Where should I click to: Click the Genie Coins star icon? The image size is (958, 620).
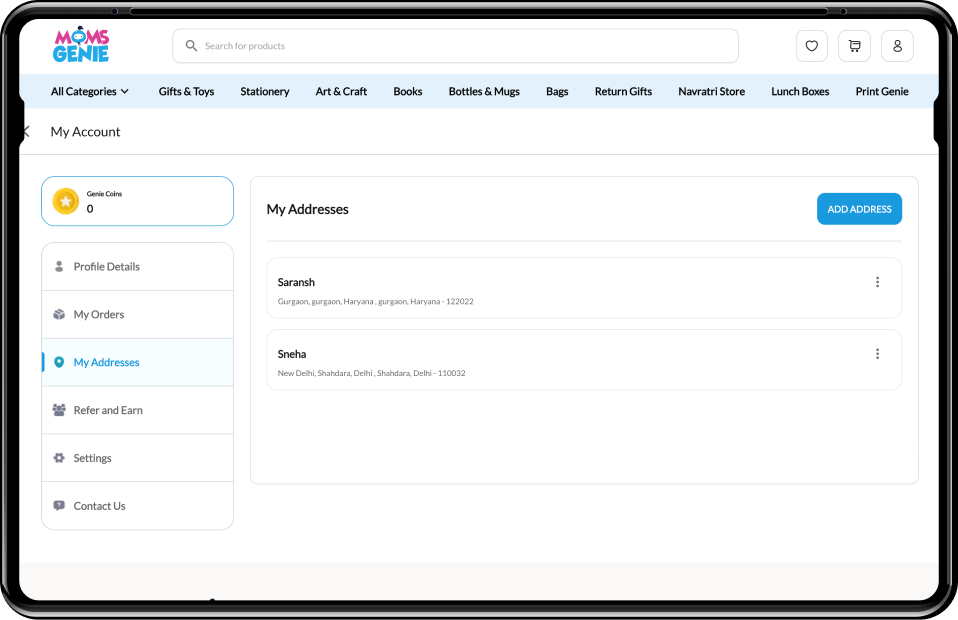[x=66, y=201]
